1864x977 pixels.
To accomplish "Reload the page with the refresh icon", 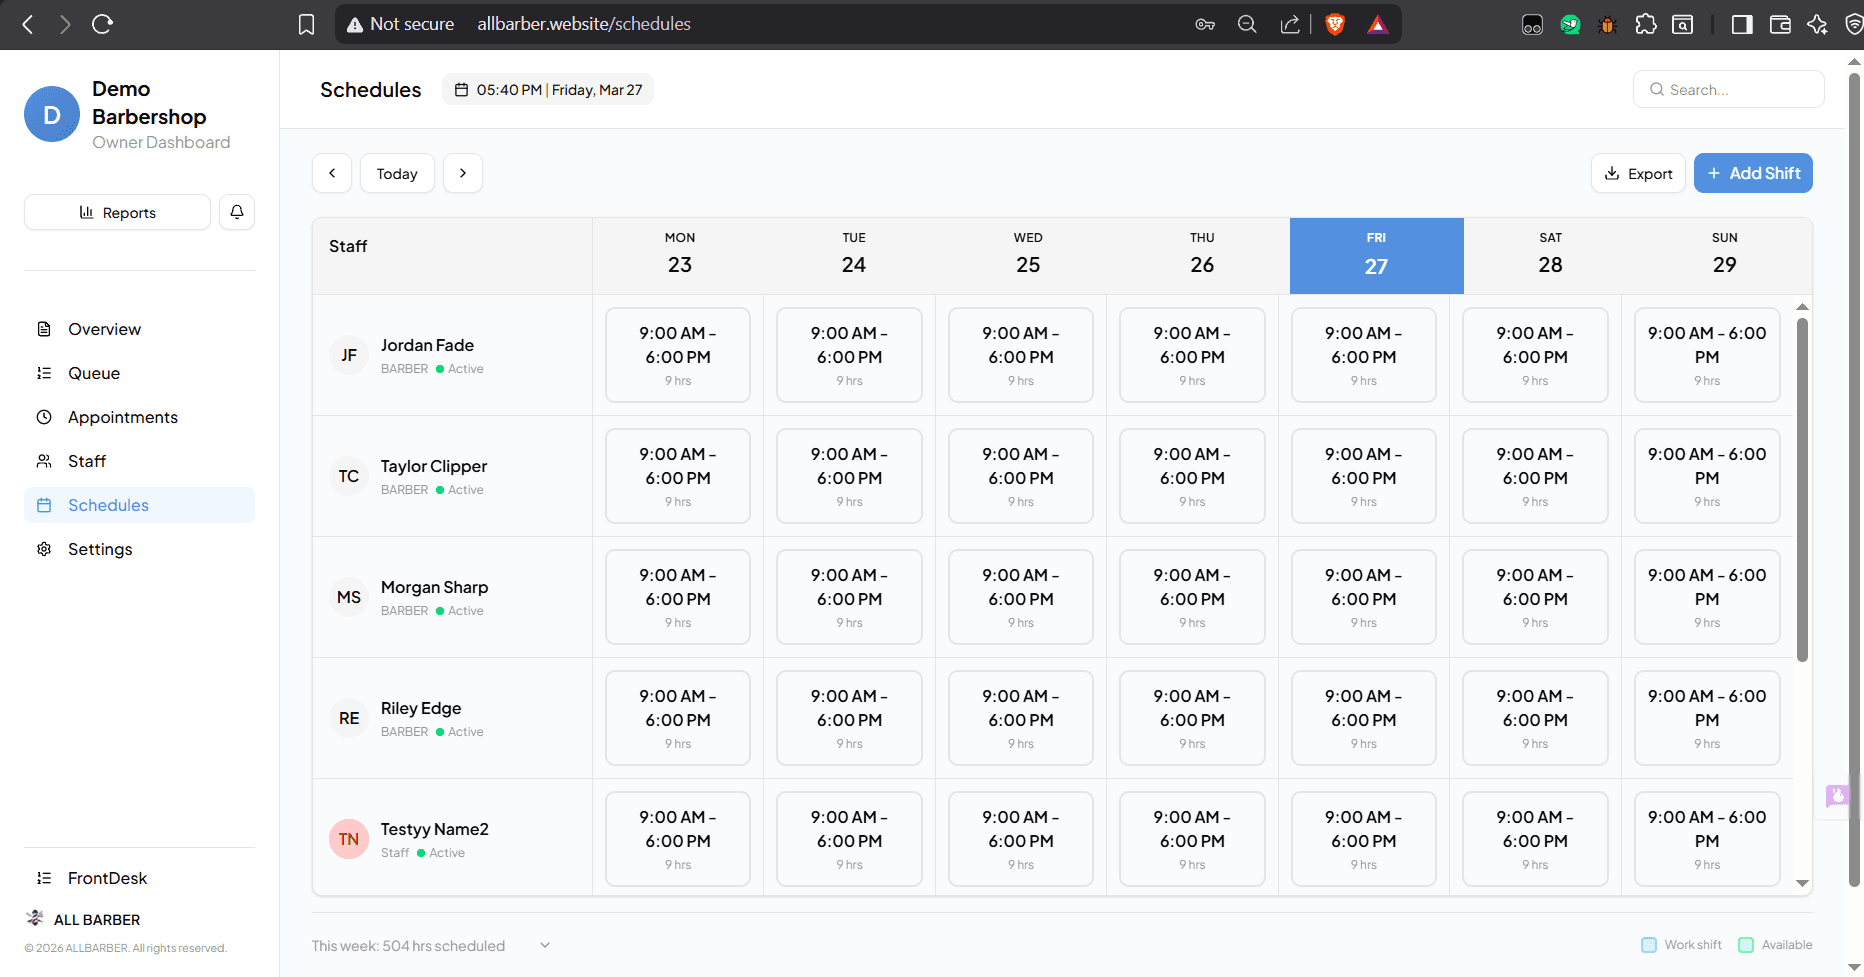I will click(102, 24).
